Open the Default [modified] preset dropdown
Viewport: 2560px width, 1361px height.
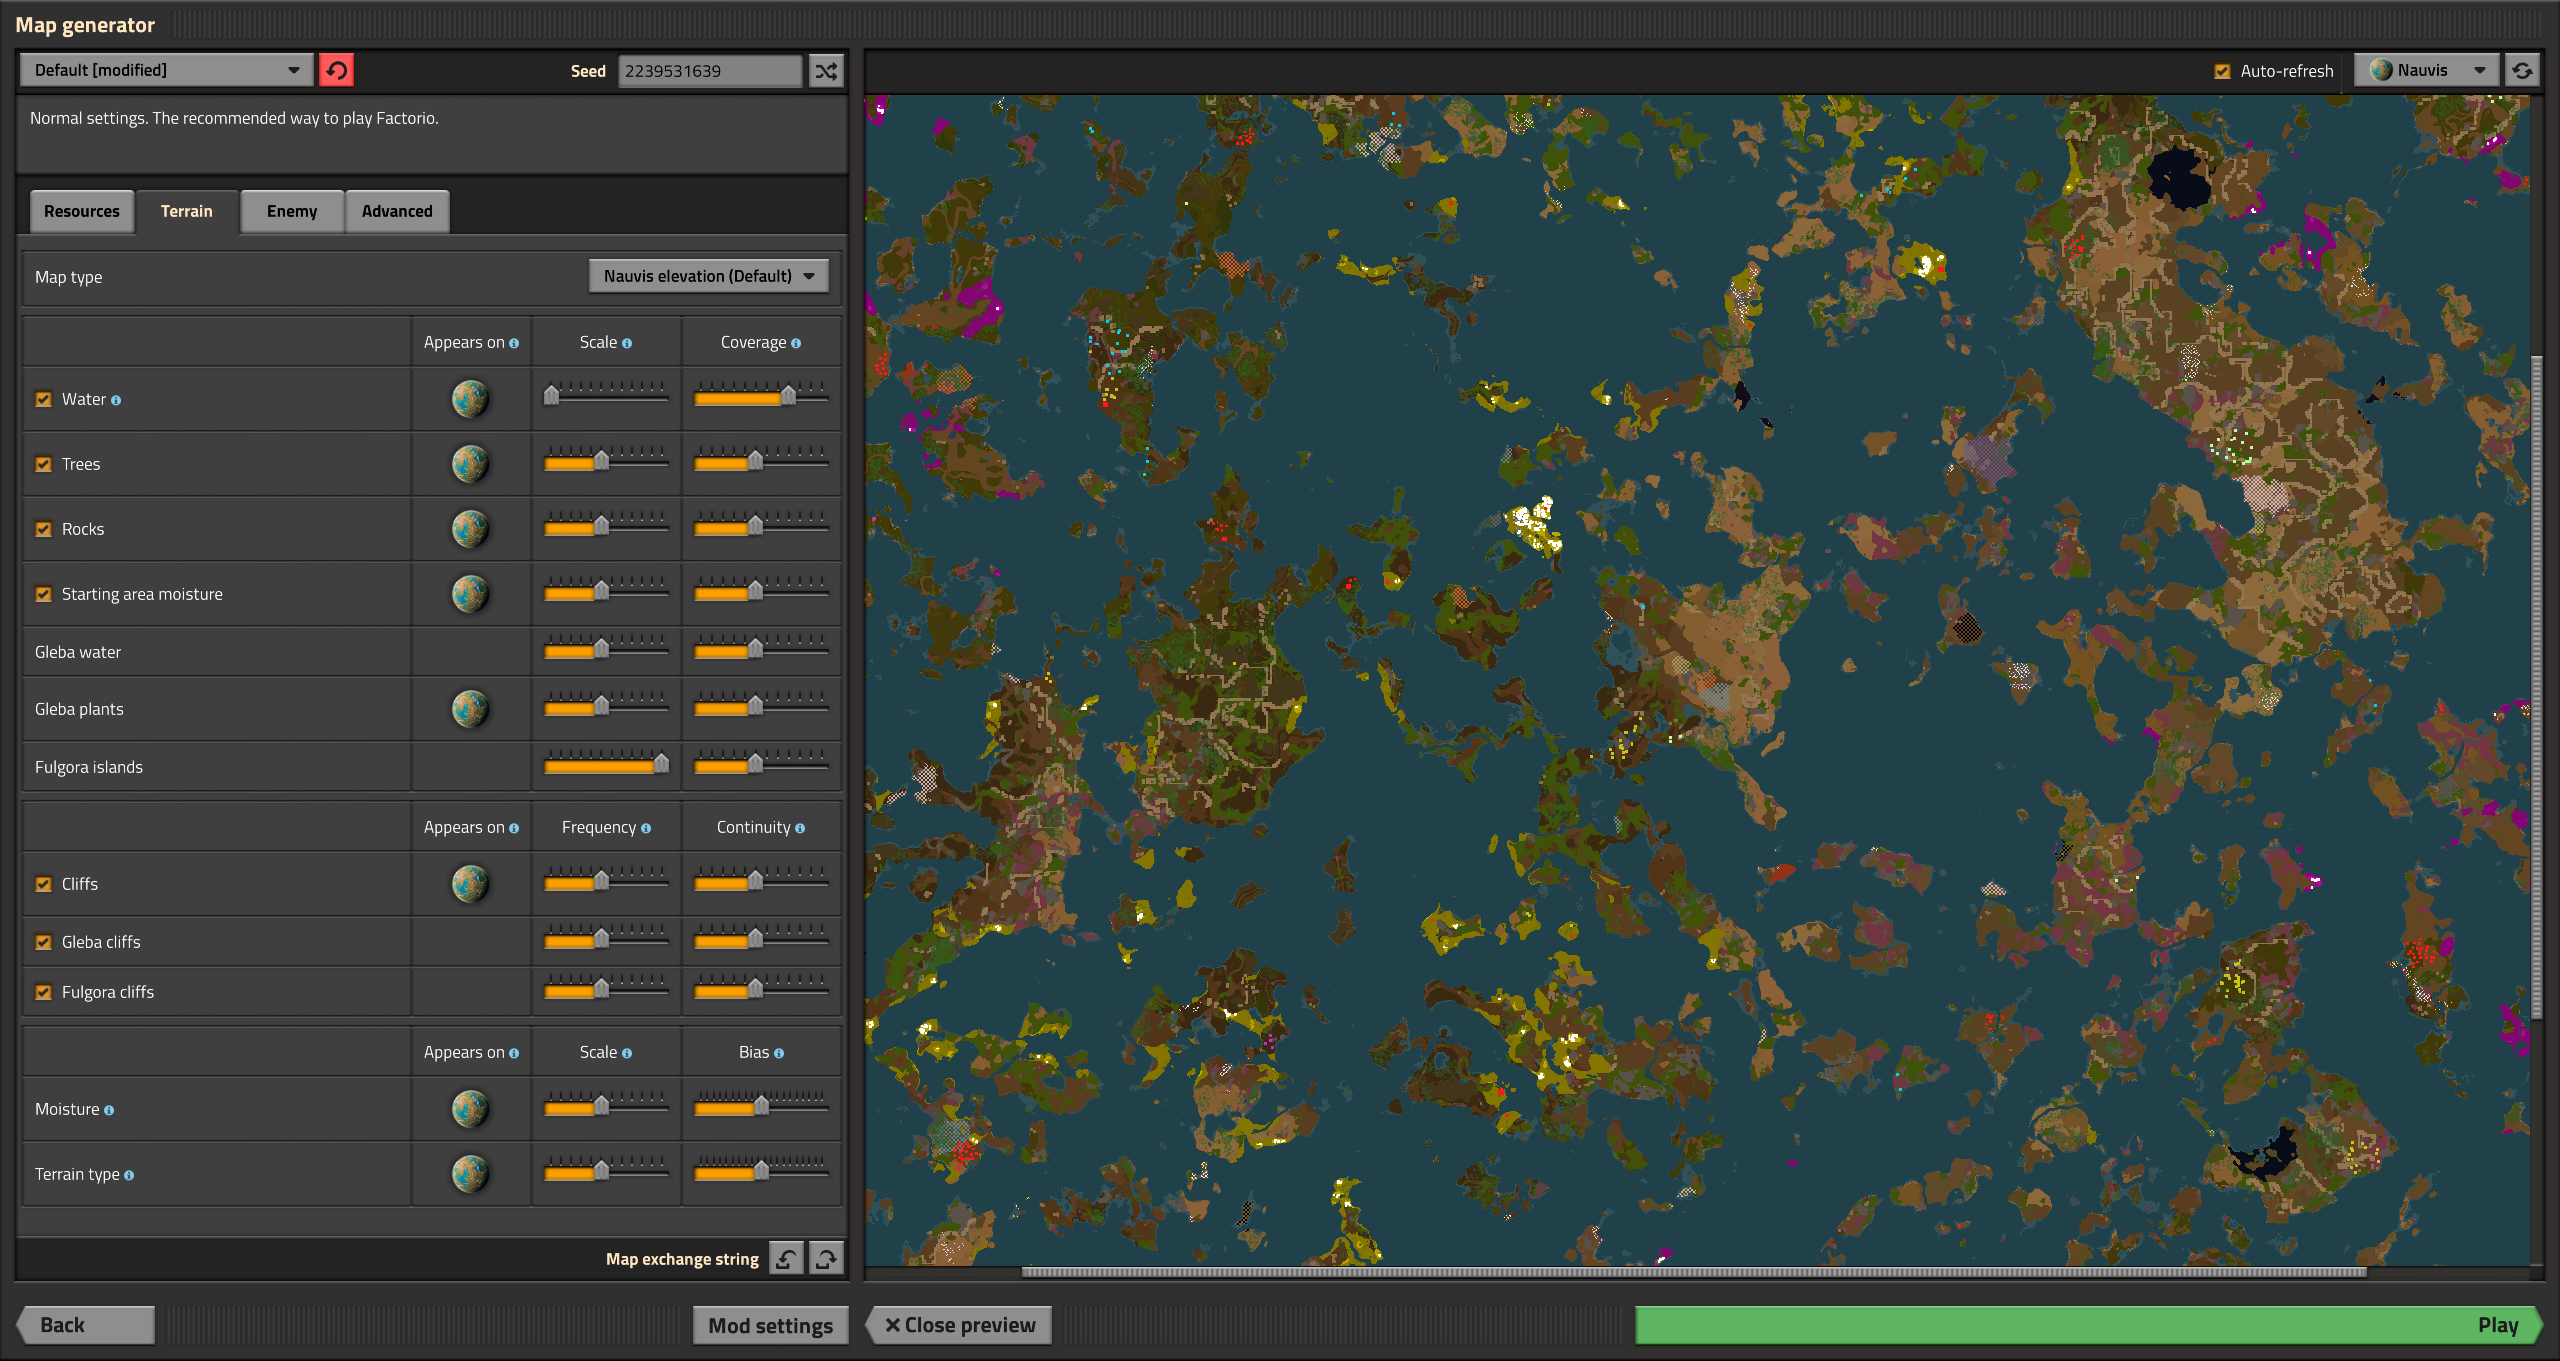(166, 70)
